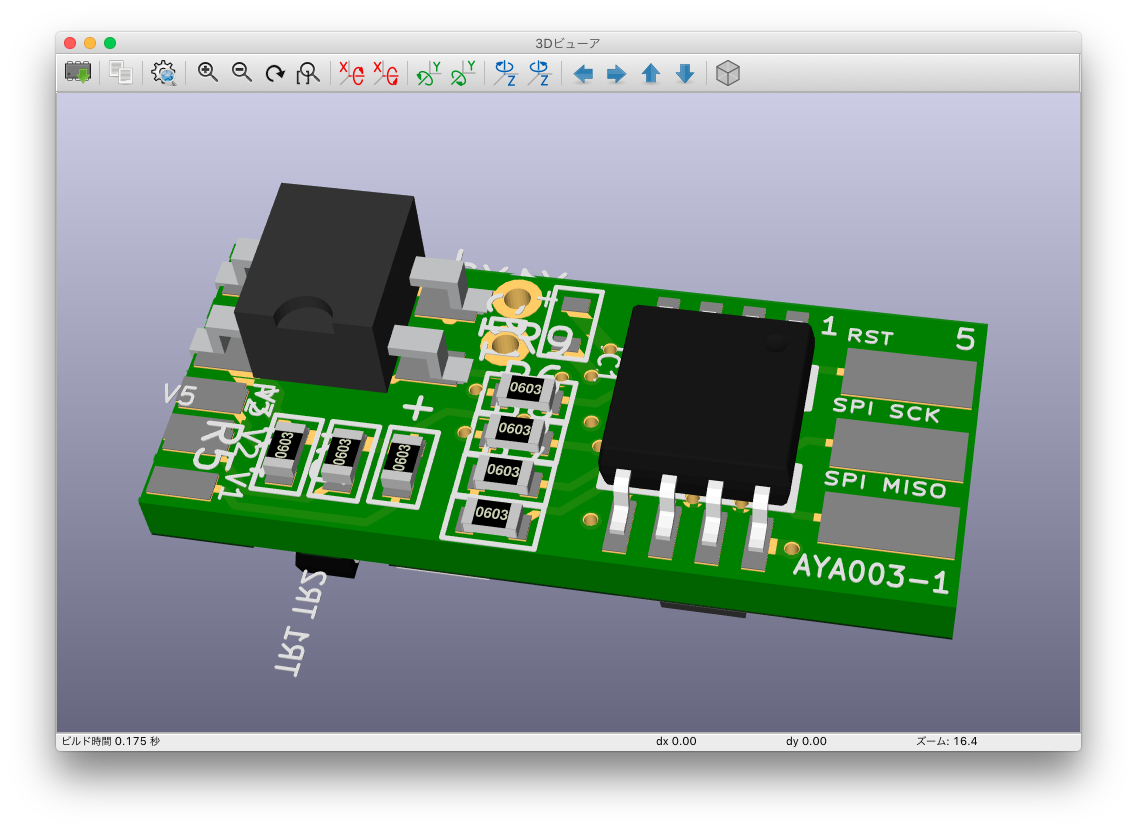Copy 3D image to clipboard
The height and width of the screenshot is (831, 1137).
coord(120,73)
